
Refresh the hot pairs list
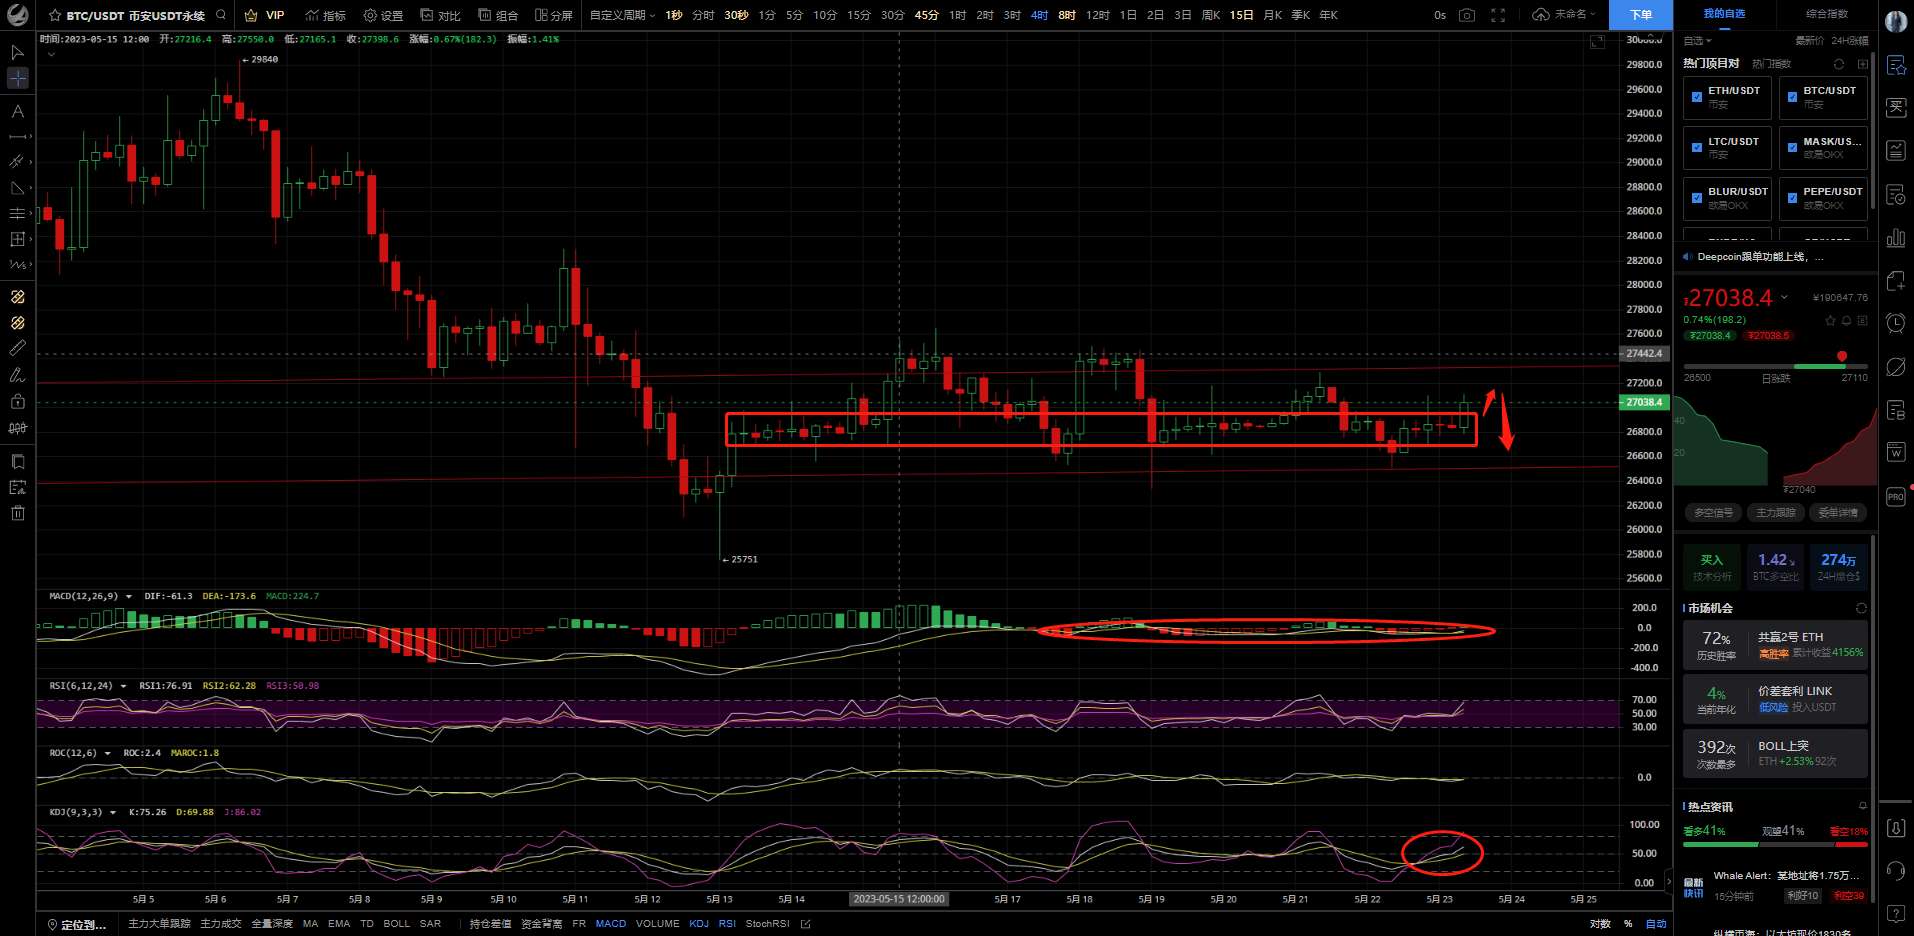pyautogui.click(x=1838, y=64)
